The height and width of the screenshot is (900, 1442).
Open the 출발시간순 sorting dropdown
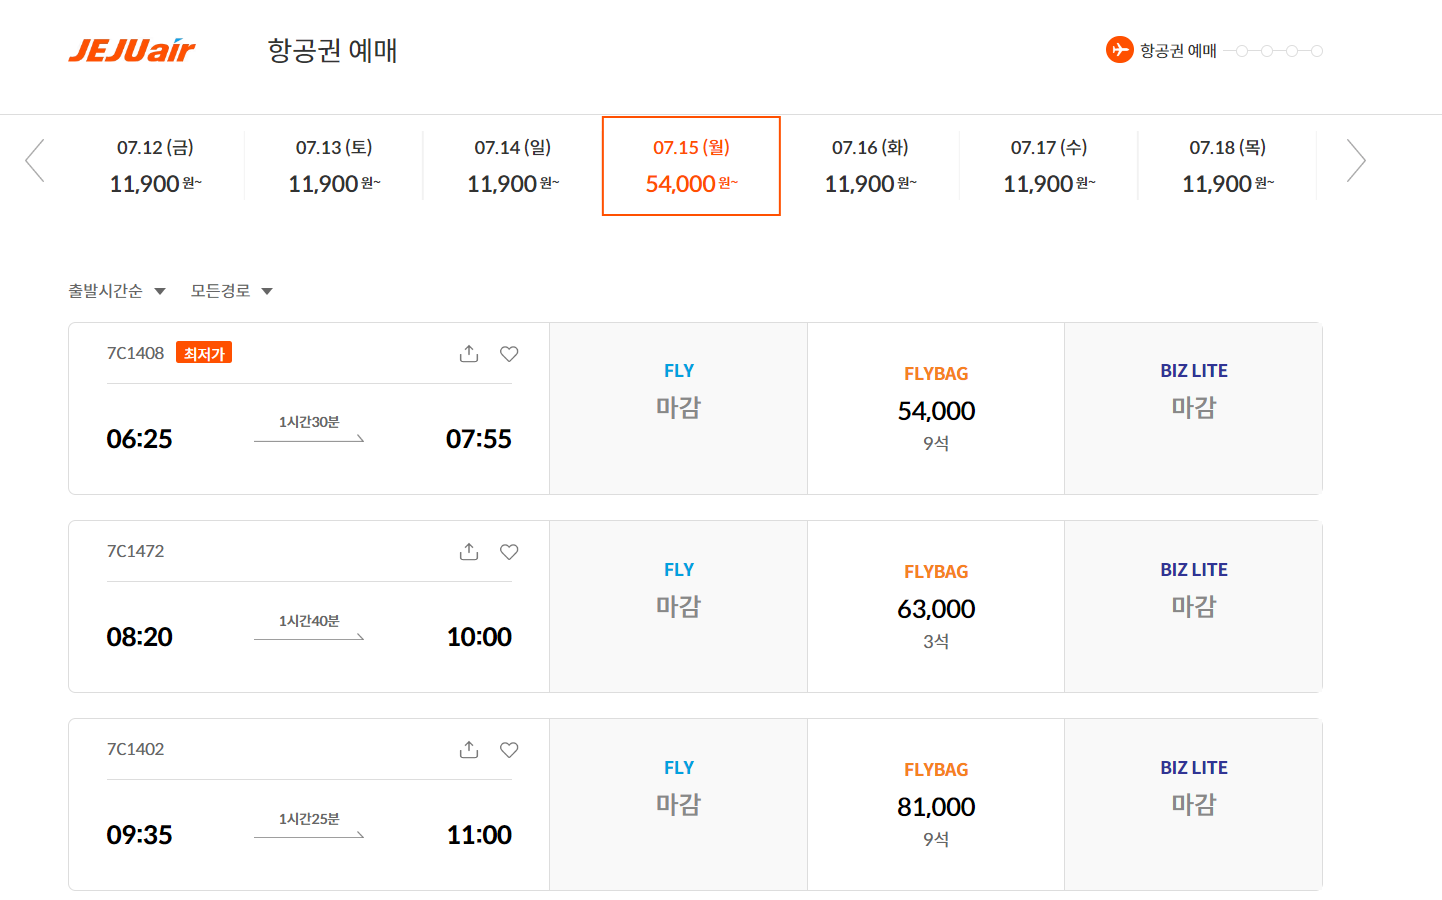[117, 290]
